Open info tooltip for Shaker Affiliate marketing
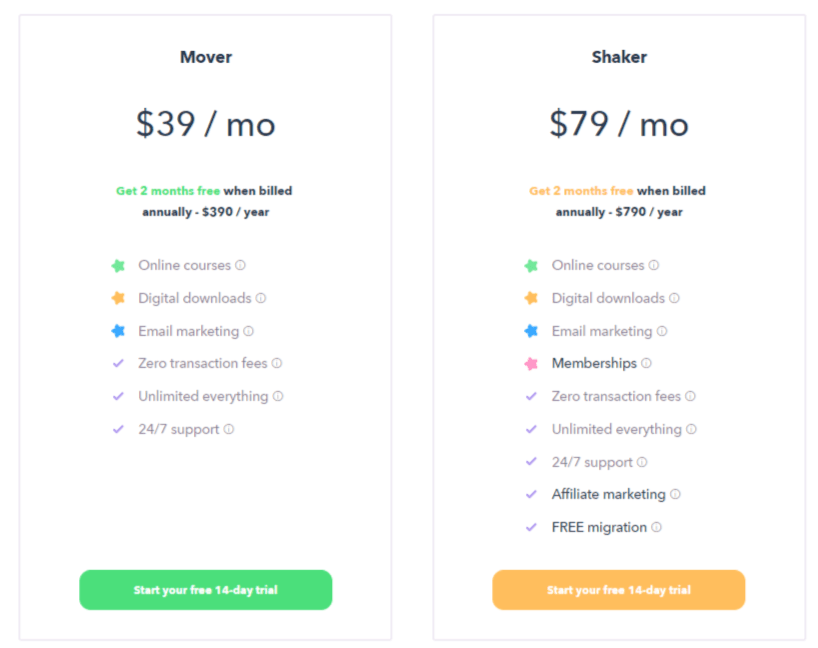The width and height of the screenshot is (818, 648). click(x=675, y=494)
